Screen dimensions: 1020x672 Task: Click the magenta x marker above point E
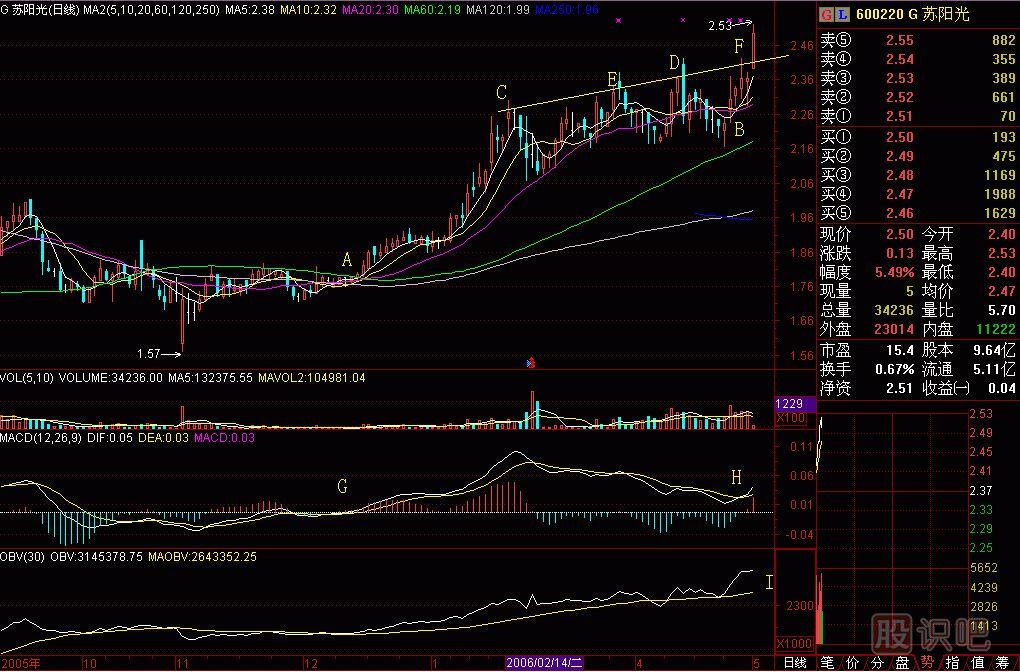(619, 20)
